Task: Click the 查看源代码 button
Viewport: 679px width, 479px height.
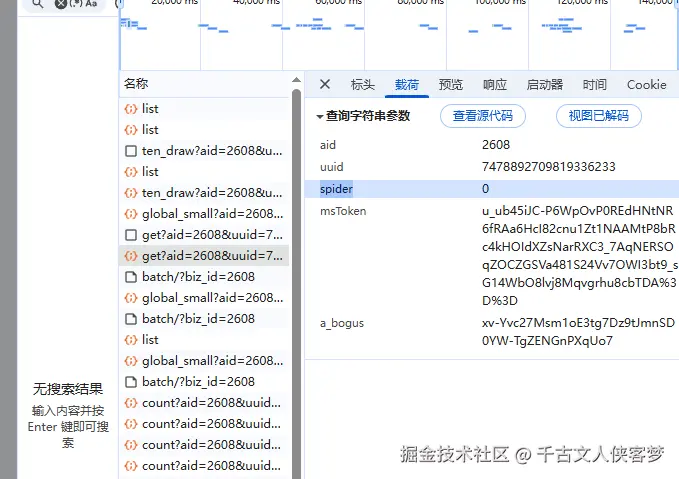Action: [483, 116]
